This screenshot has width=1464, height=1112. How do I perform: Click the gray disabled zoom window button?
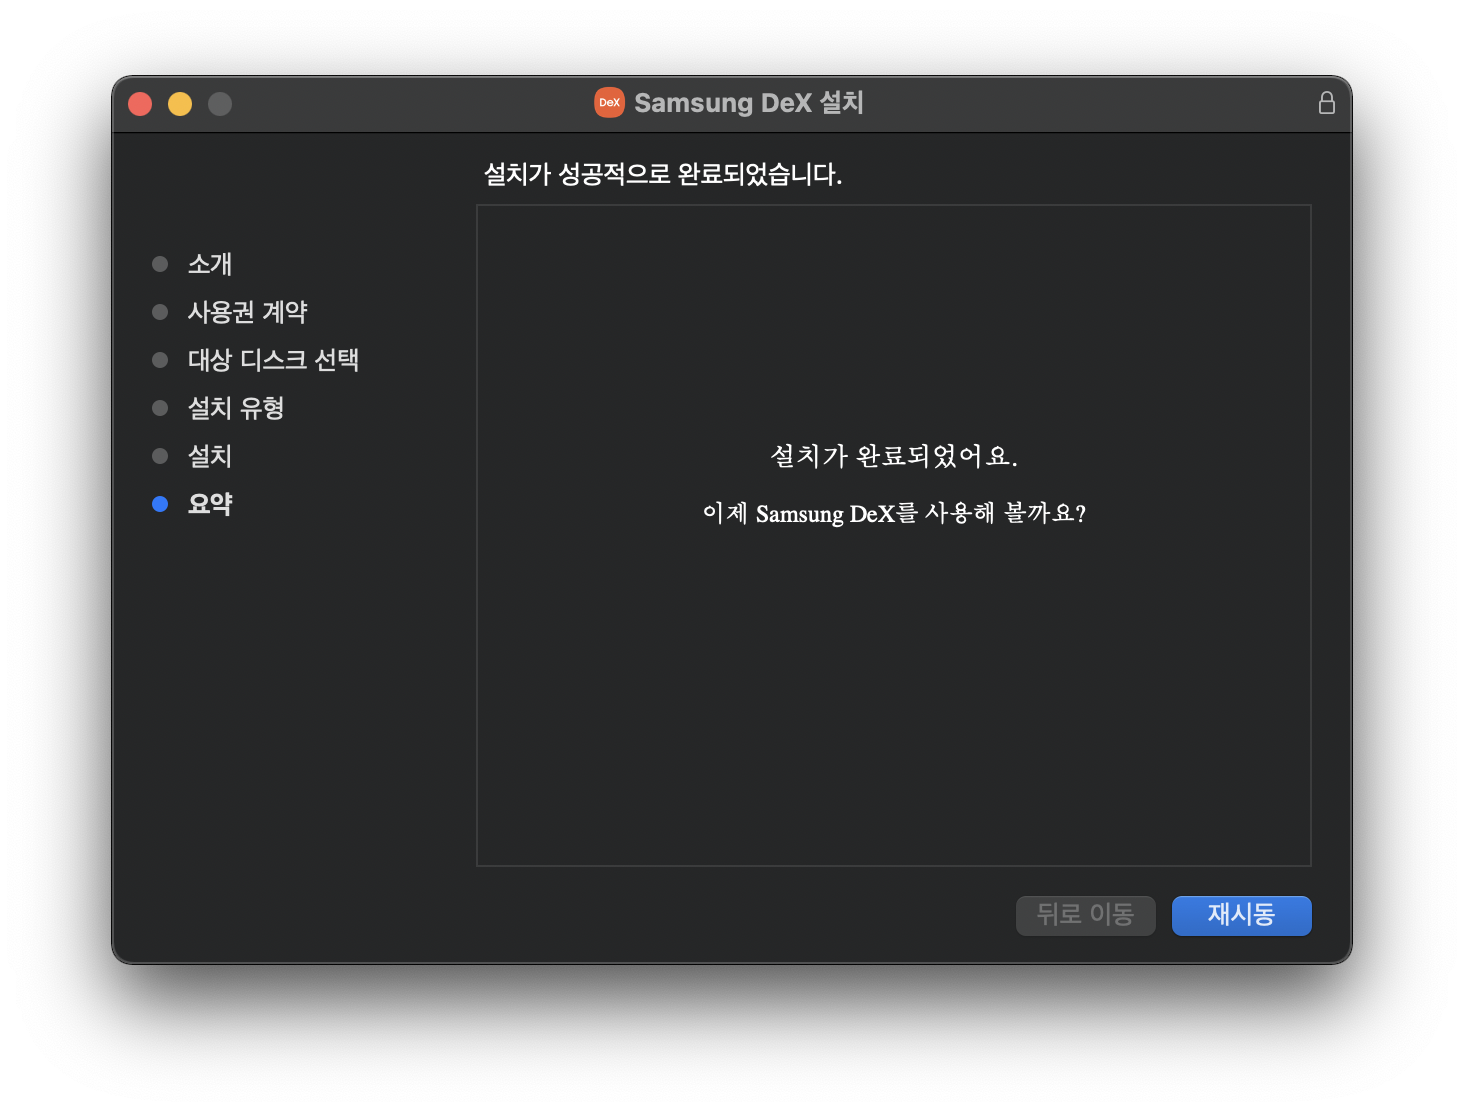pos(220,104)
